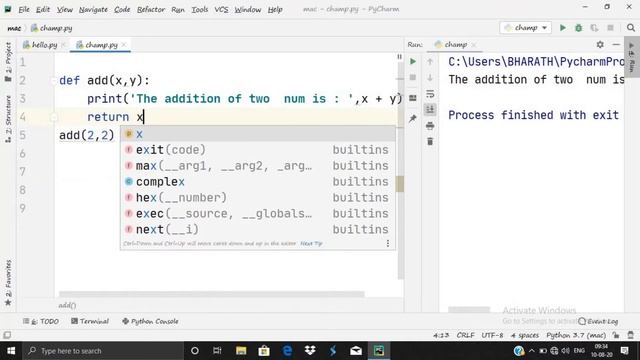This screenshot has height=360, width=640.
Task: Click the CRLF line separator in status bar
Action: pyautogui.click(x=465, y=335)
